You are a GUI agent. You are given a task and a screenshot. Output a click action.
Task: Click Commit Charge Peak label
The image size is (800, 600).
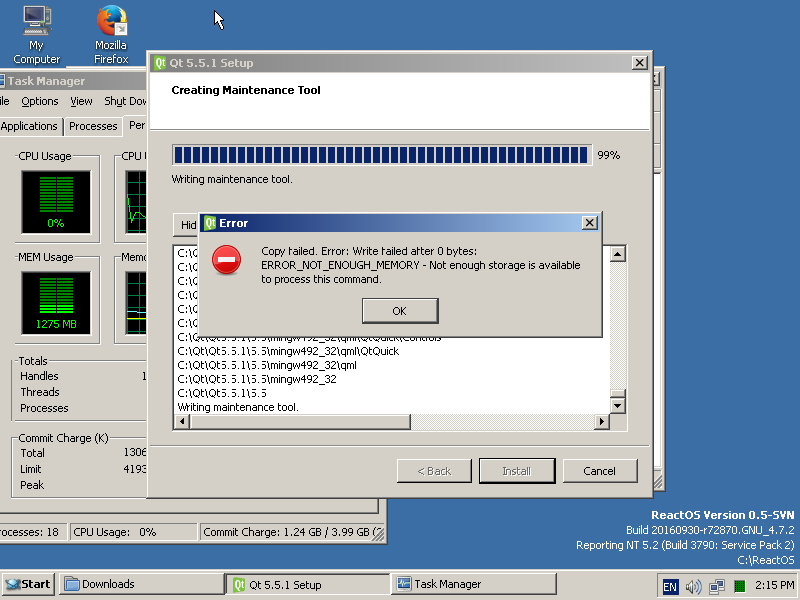point(32,485)
